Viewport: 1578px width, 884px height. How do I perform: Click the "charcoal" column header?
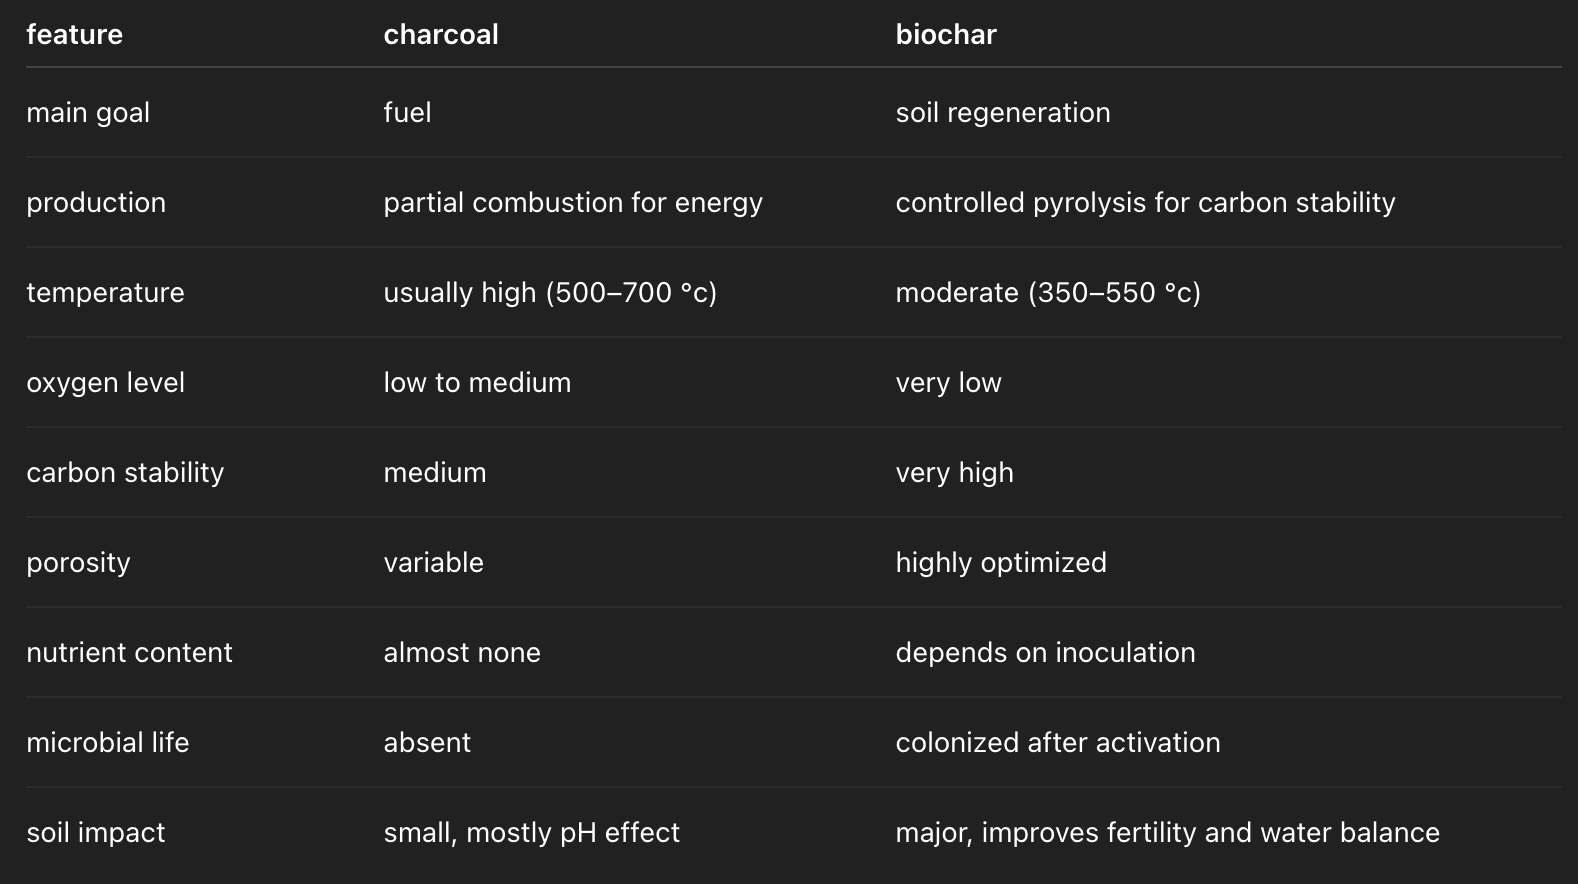(441, 35)
